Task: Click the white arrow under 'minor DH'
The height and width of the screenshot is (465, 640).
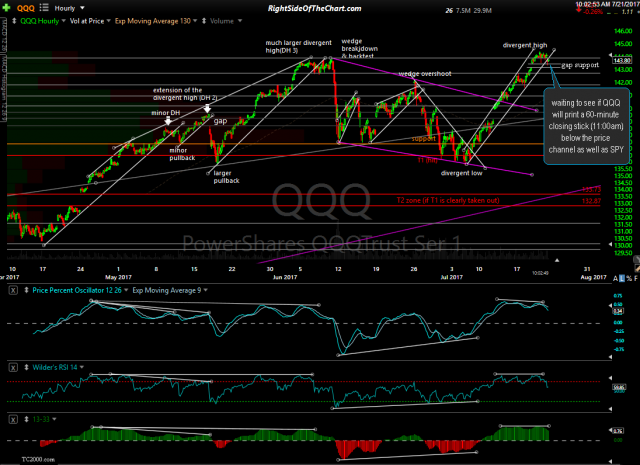Action: (168, 121)
